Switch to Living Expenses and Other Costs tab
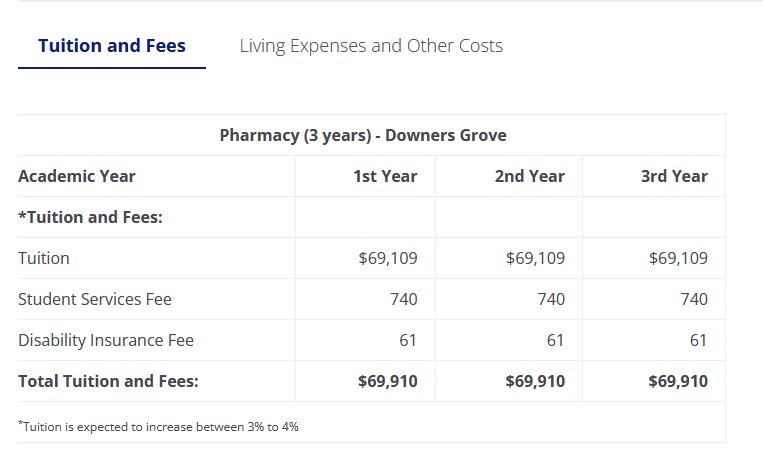This screenshot has width=763, height=453. 371,46
